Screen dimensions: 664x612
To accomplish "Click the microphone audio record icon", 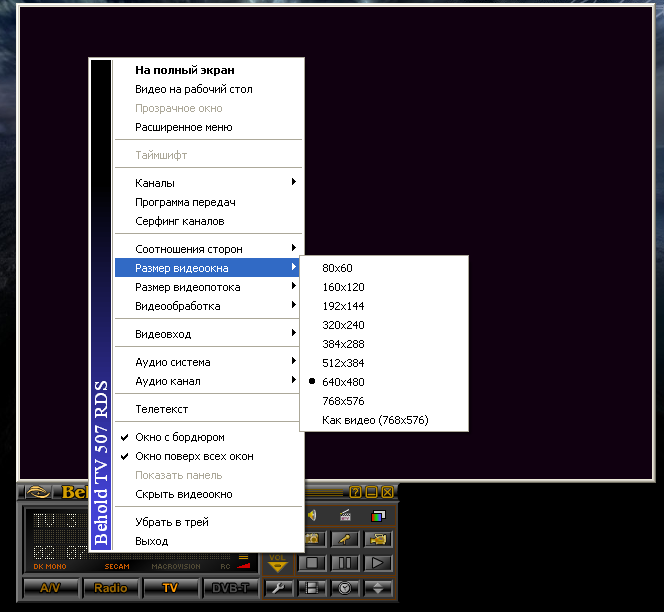I will 345,539.
